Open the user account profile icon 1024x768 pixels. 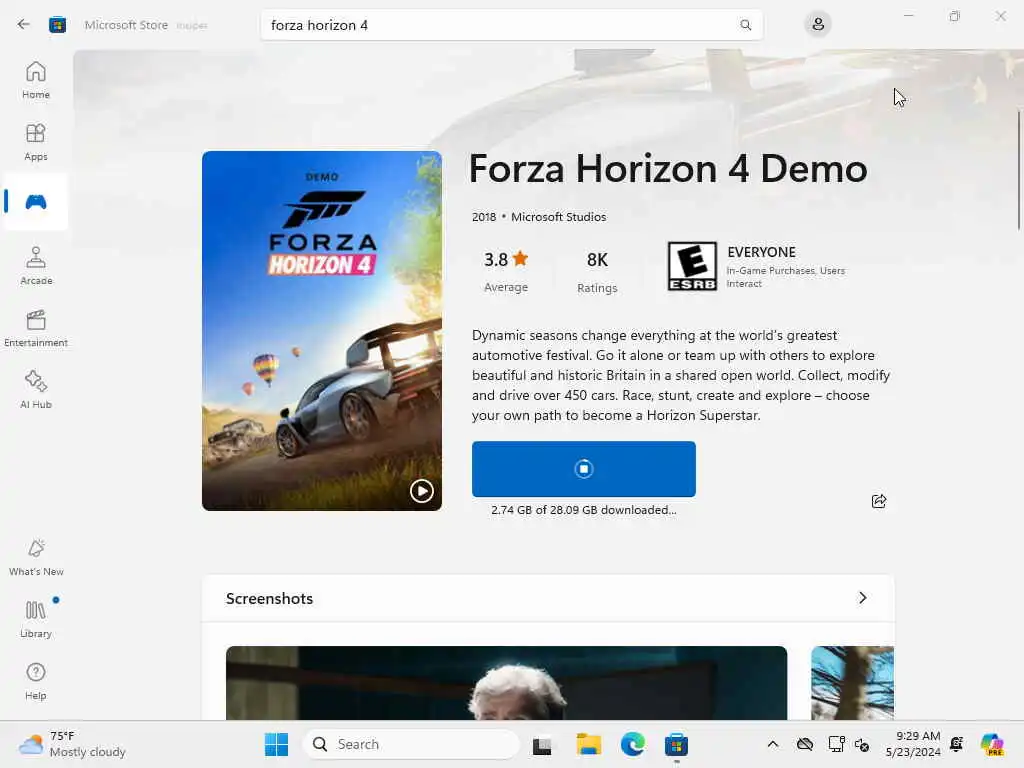[818, 25]
